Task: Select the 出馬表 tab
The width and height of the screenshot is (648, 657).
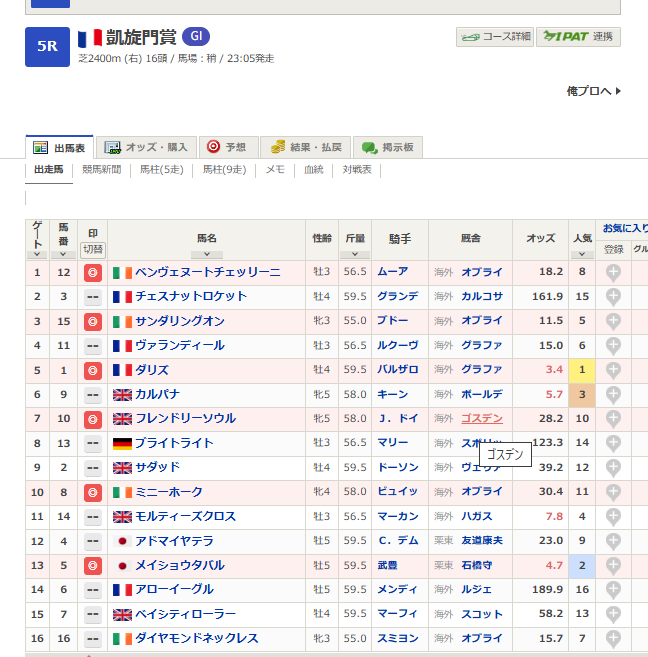Action: (x=59, y=147)
